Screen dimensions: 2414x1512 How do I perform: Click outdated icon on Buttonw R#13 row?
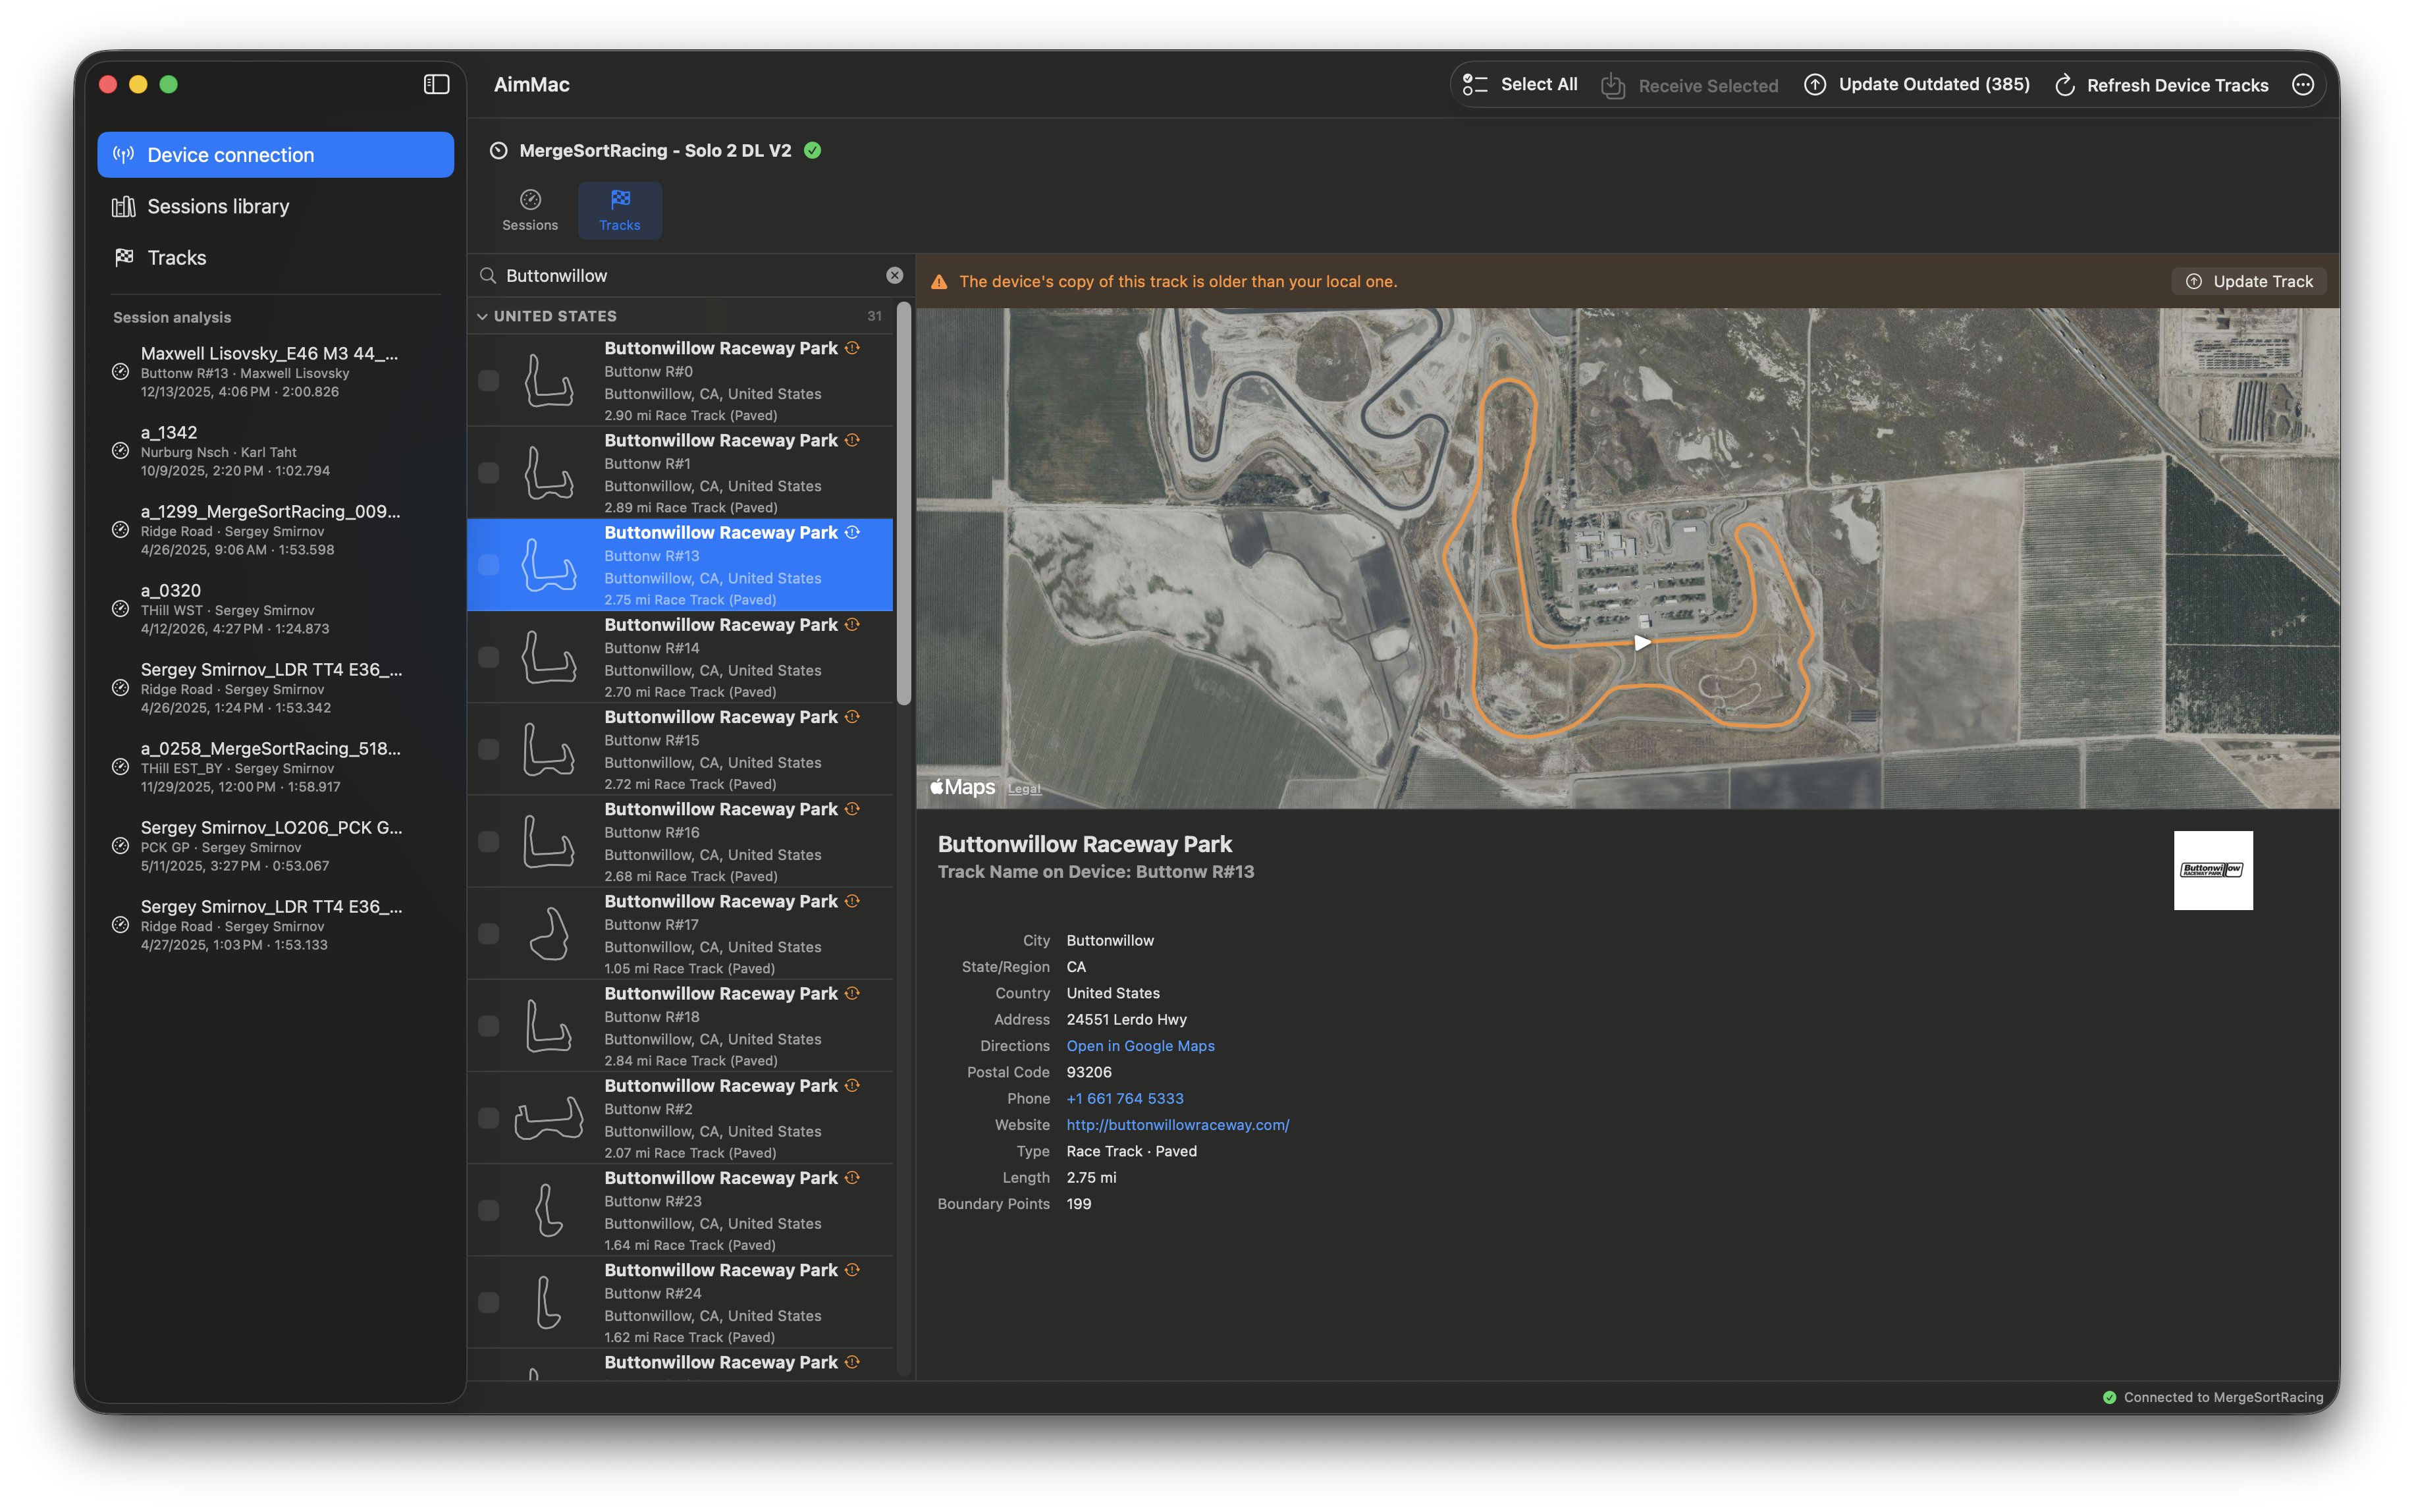click(852, 532)
